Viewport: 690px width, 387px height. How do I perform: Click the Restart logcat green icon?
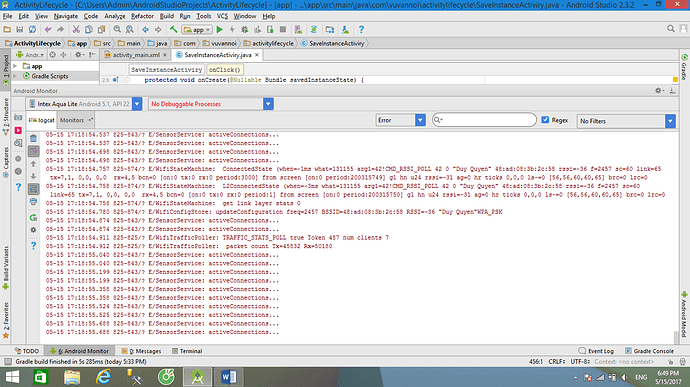pyautogui.click(x=33, y=217)
